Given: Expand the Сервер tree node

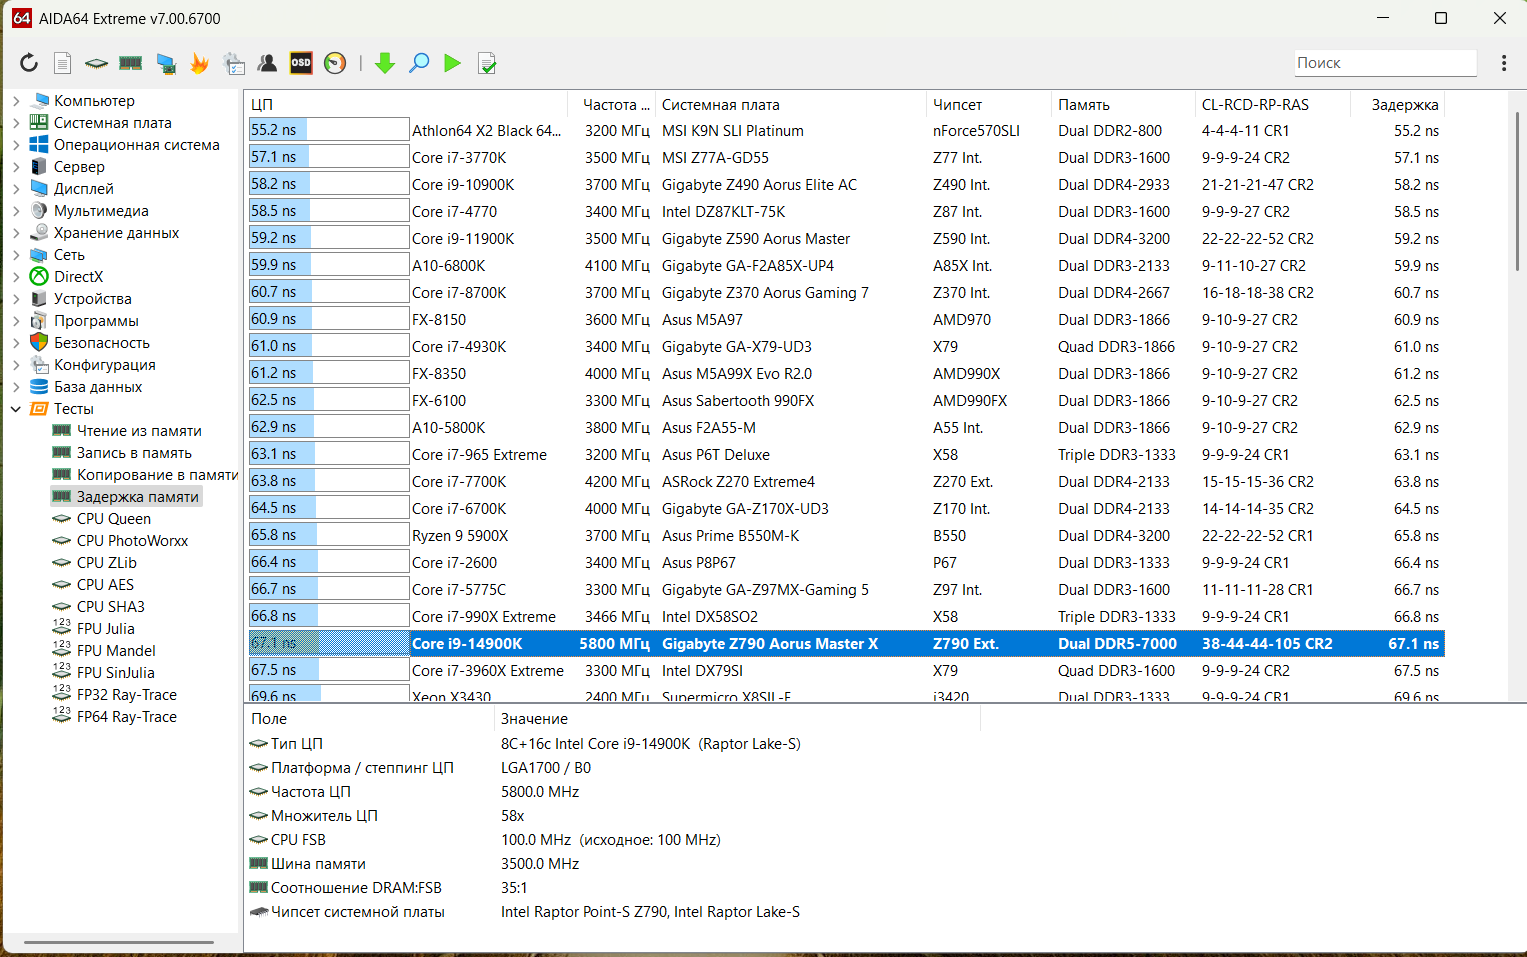Looking at the screenshot, I should point(16,167).
